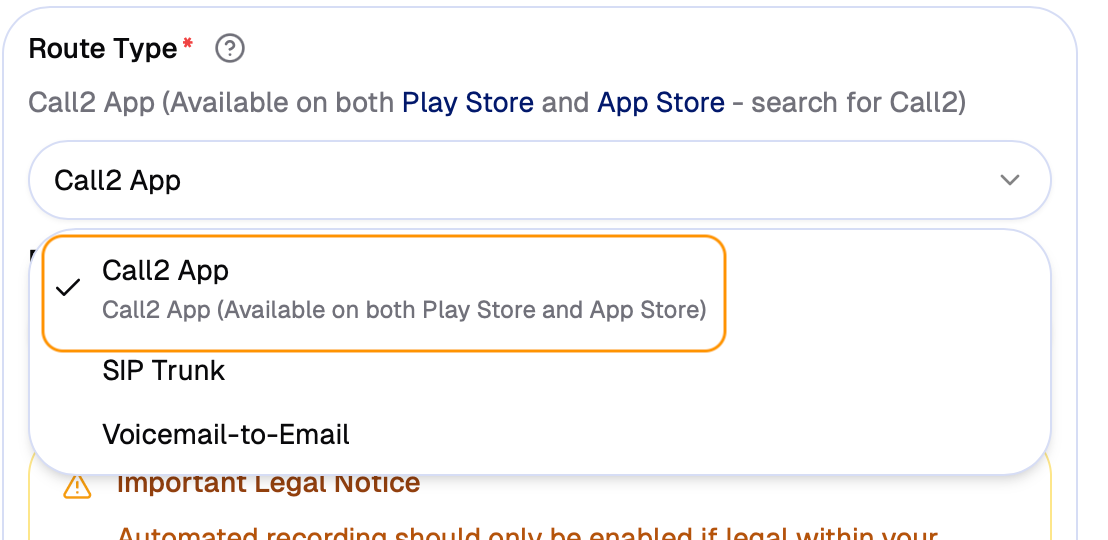Click the Route Type combo box field
1108x540 pixels.
point(540,180)
